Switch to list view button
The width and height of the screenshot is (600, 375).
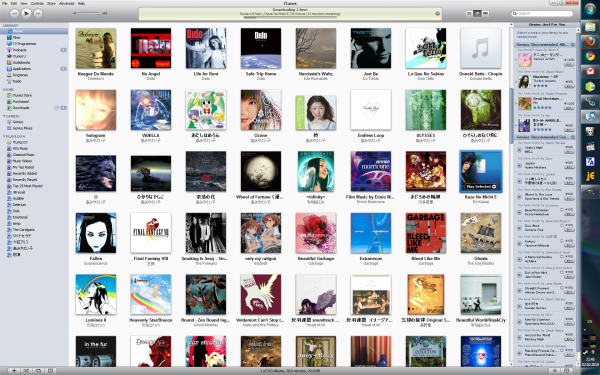click(469, 13)
